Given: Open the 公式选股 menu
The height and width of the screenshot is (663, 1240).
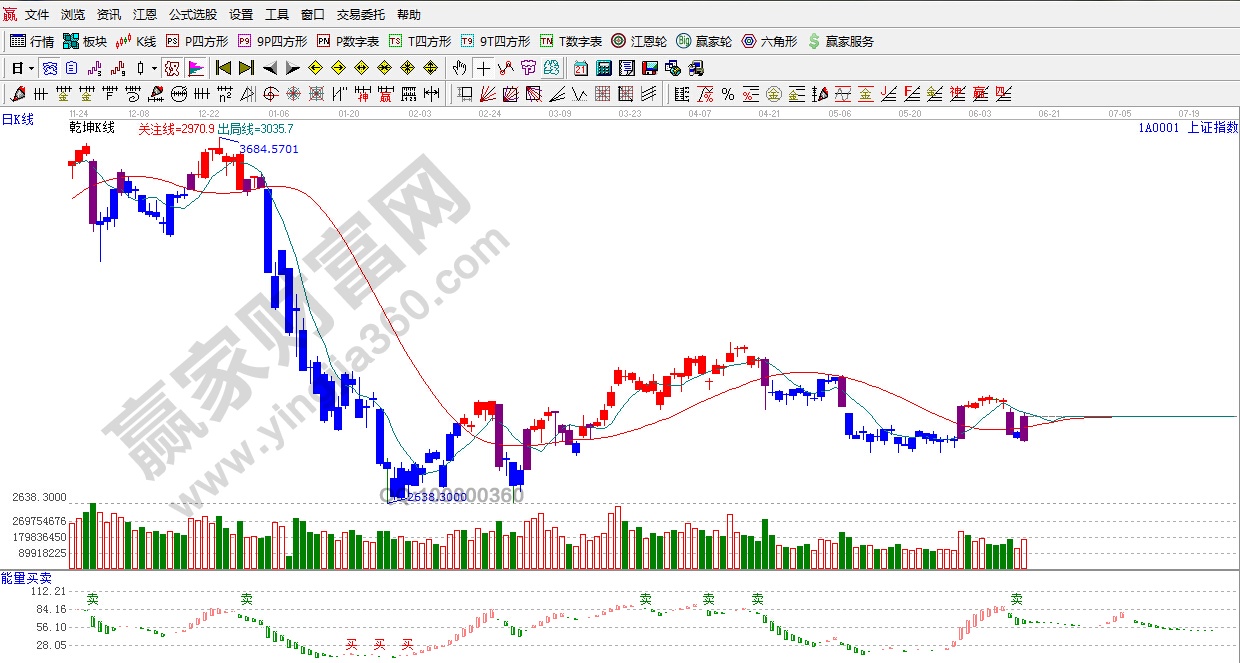Looking at the screenshot, I should 192,15.
